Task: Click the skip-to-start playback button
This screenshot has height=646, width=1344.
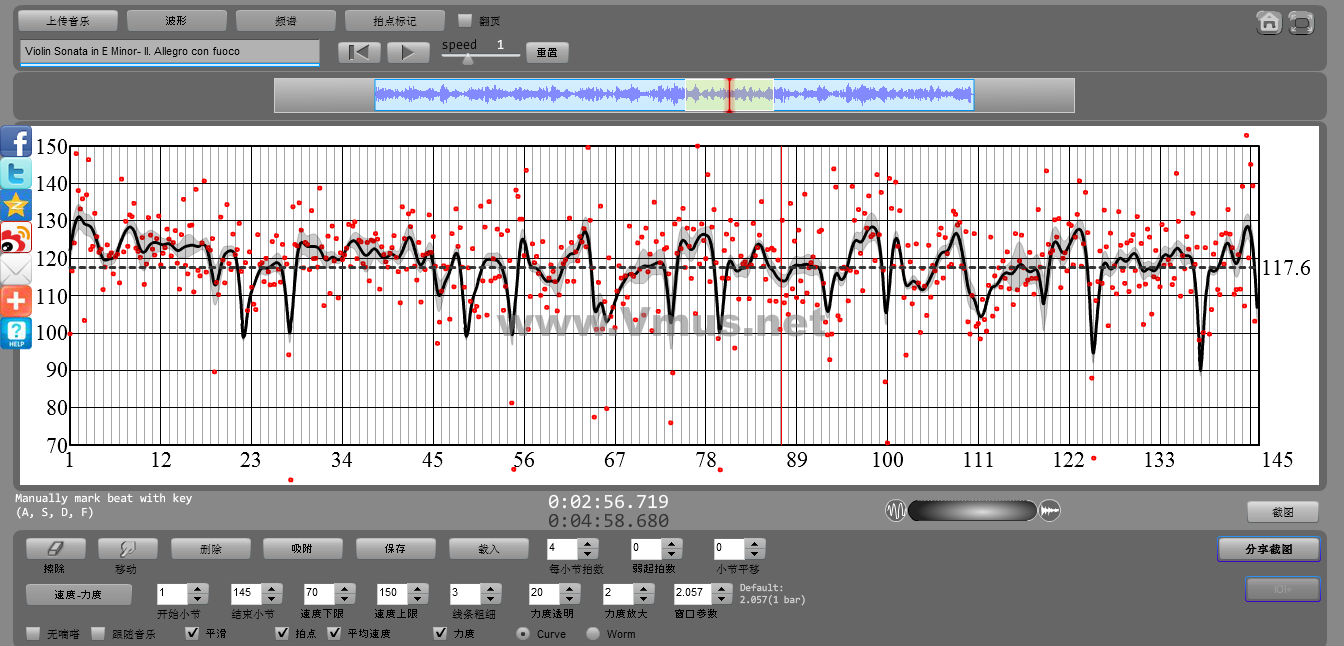Action: coord(360,52)
